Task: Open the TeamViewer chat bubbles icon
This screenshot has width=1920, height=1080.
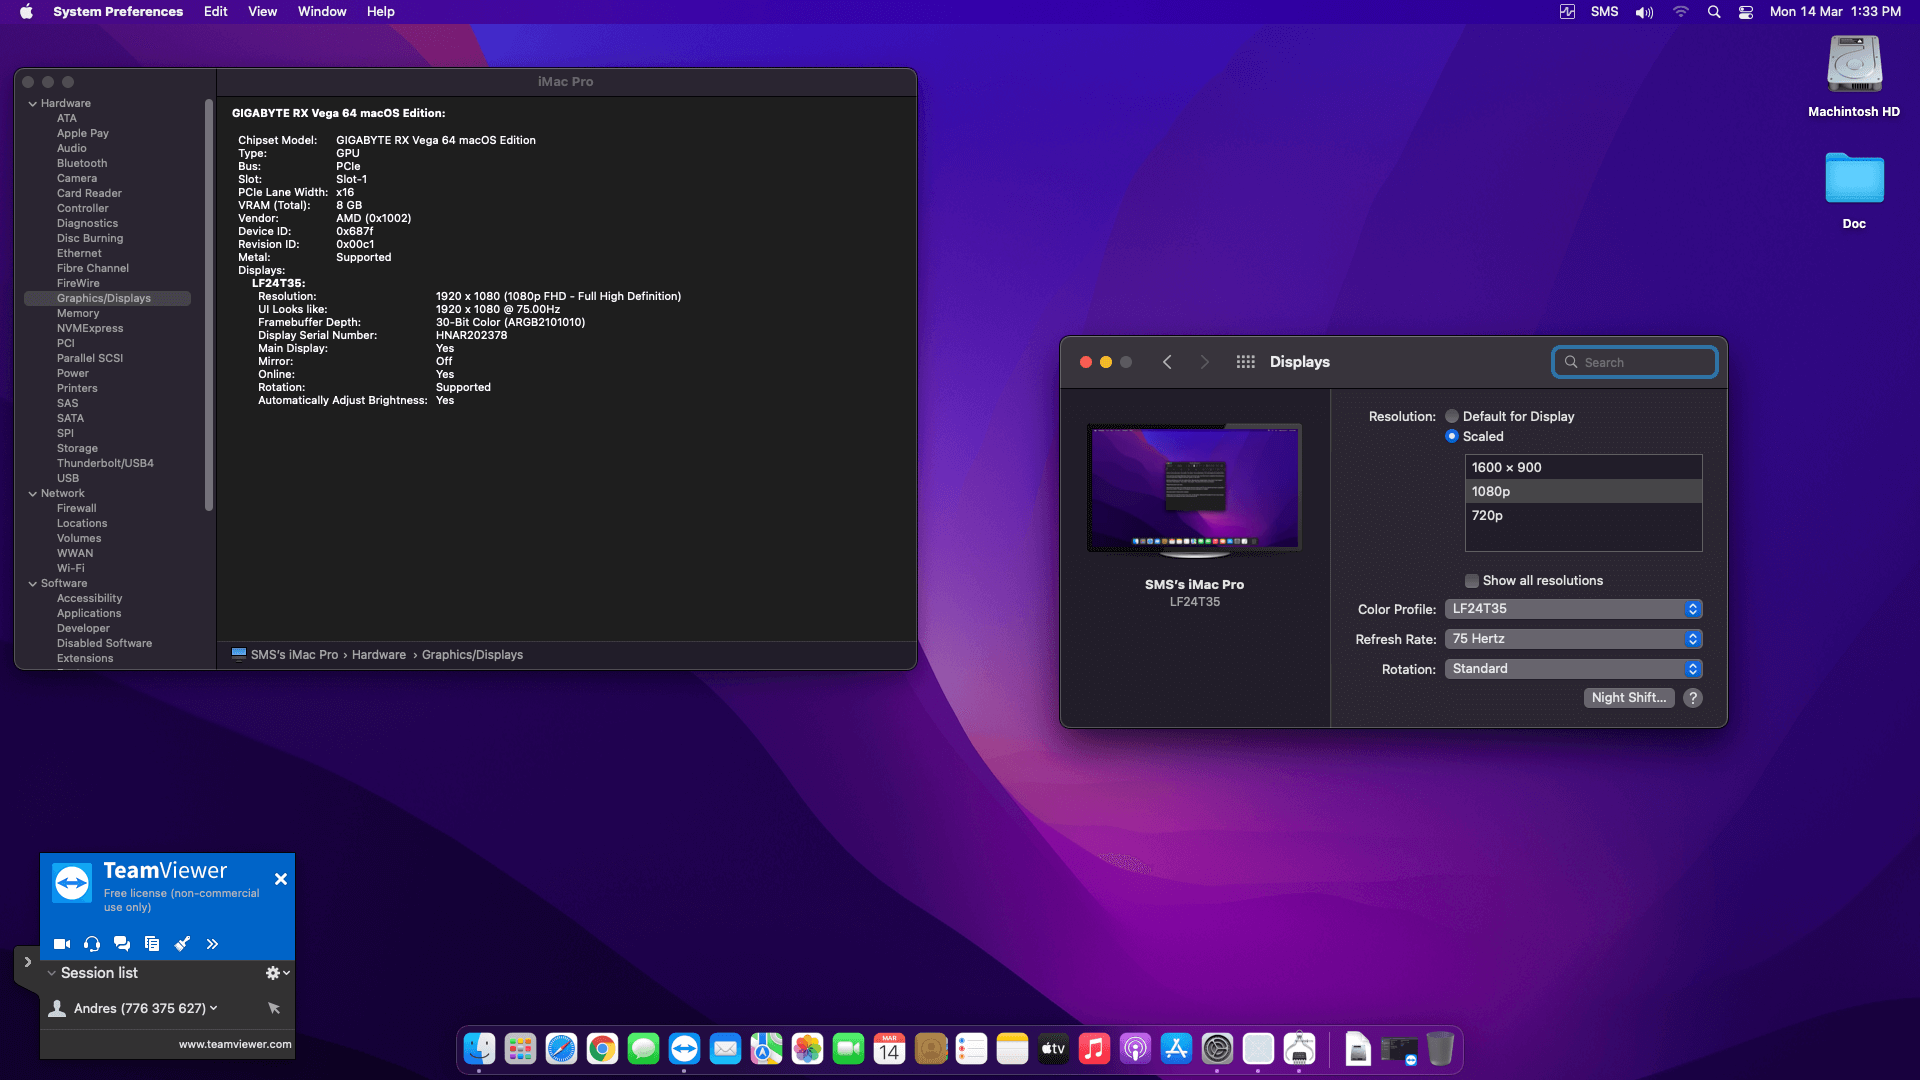Action: pyautogui.click(x=122, y=944)
